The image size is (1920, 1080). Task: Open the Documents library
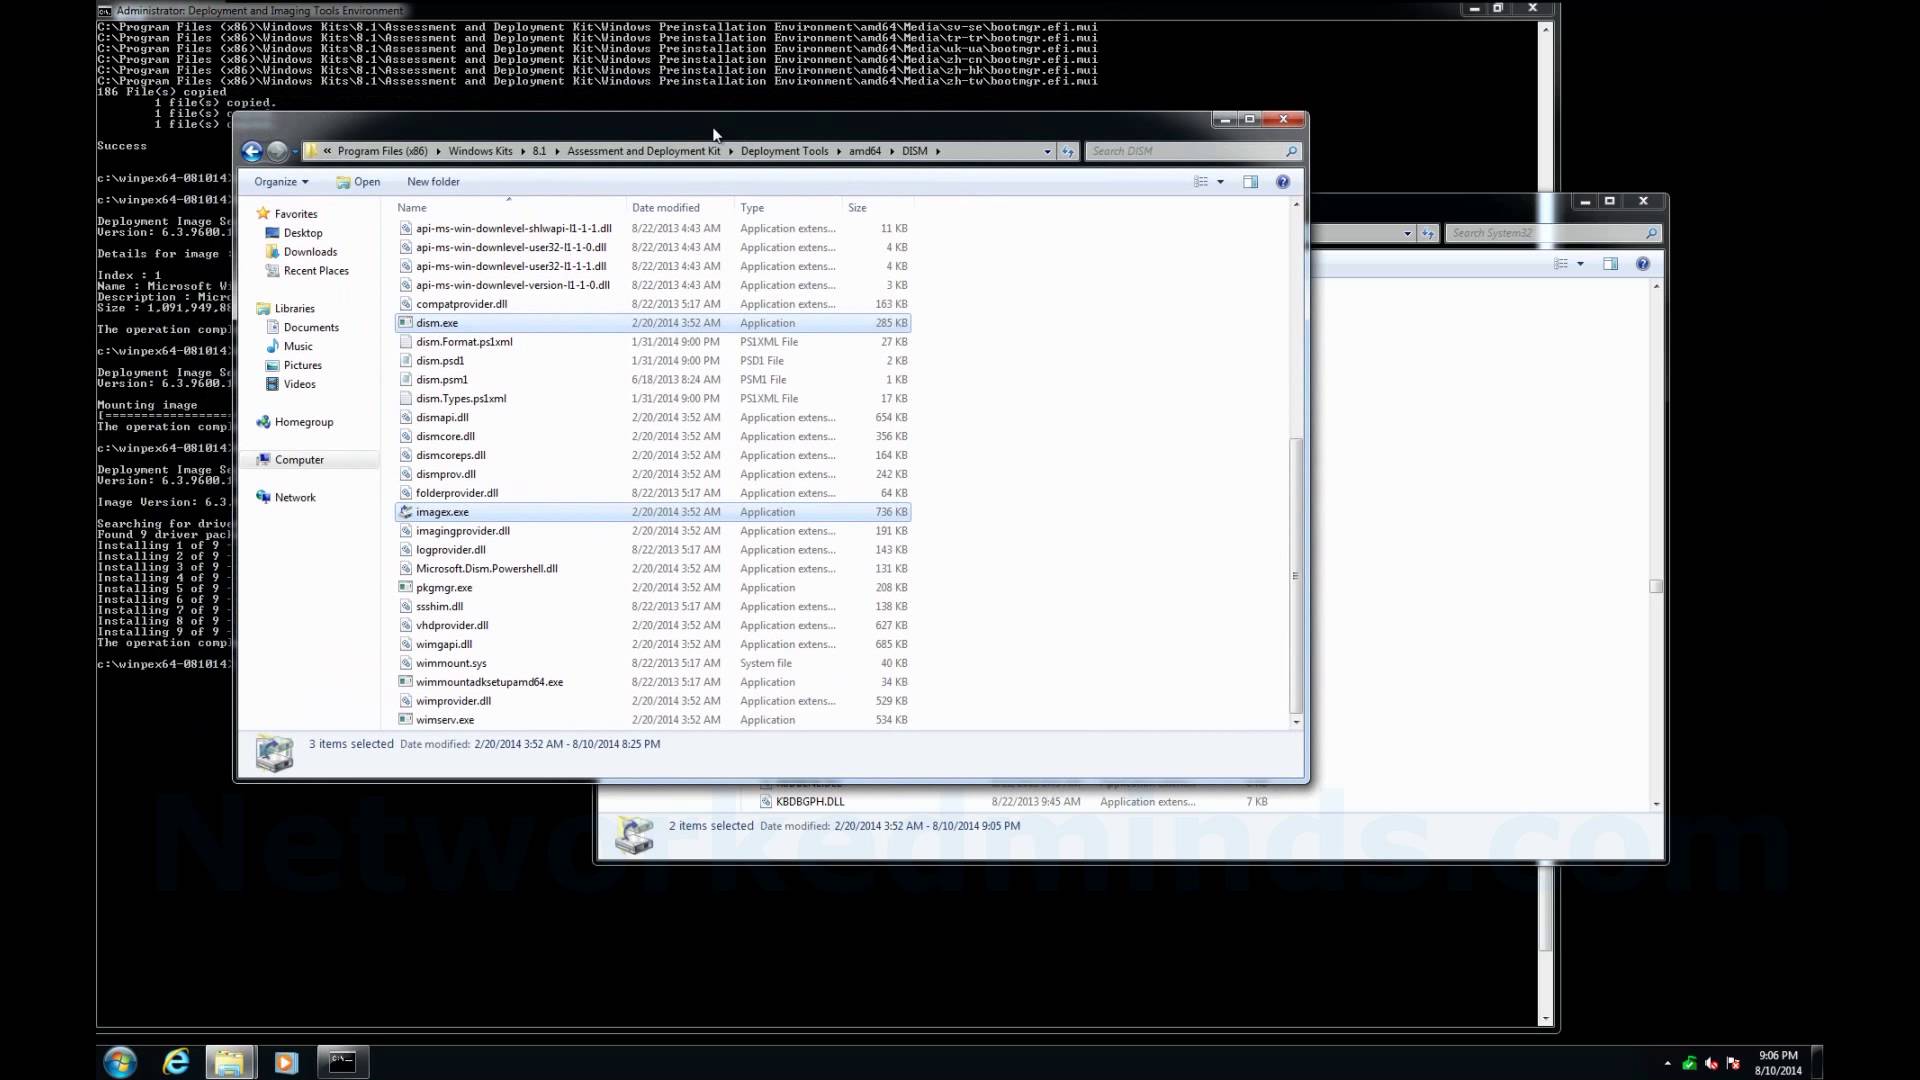(311, 327)
